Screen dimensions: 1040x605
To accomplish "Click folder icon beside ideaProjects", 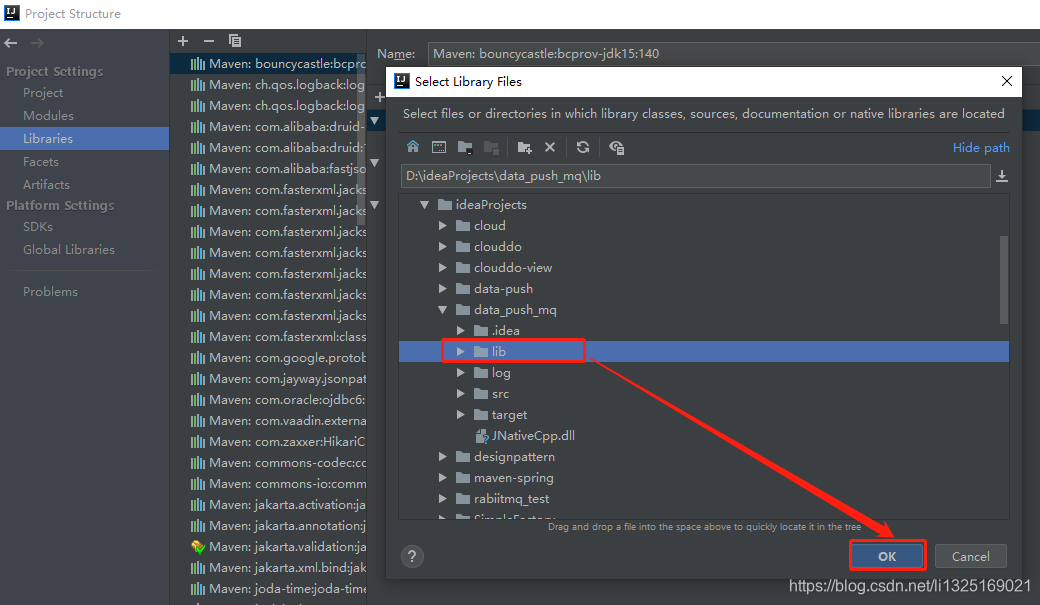I will 444,204.
